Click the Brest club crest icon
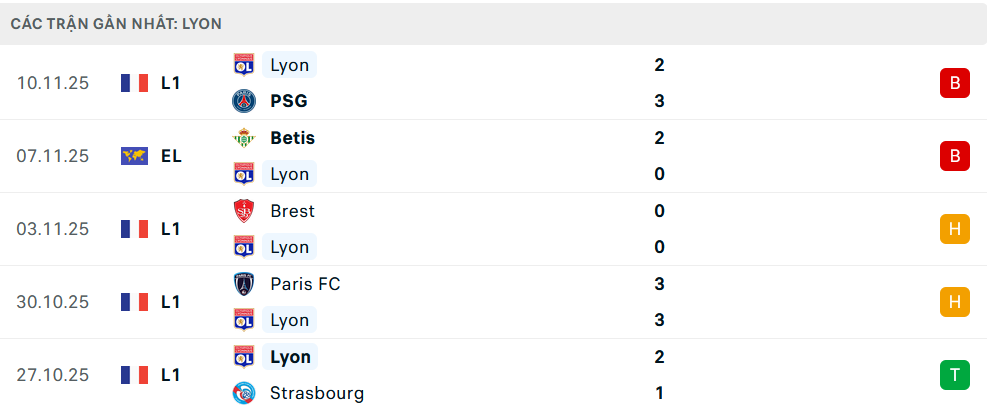Screen dimensions: 987x411 click(243, 211)
